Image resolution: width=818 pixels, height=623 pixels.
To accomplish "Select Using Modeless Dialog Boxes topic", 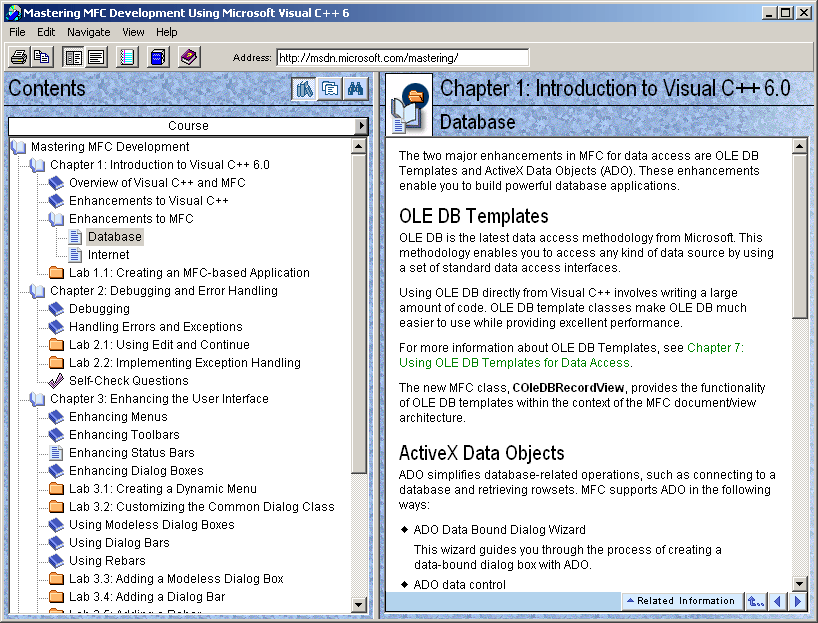I will [152, 525].
